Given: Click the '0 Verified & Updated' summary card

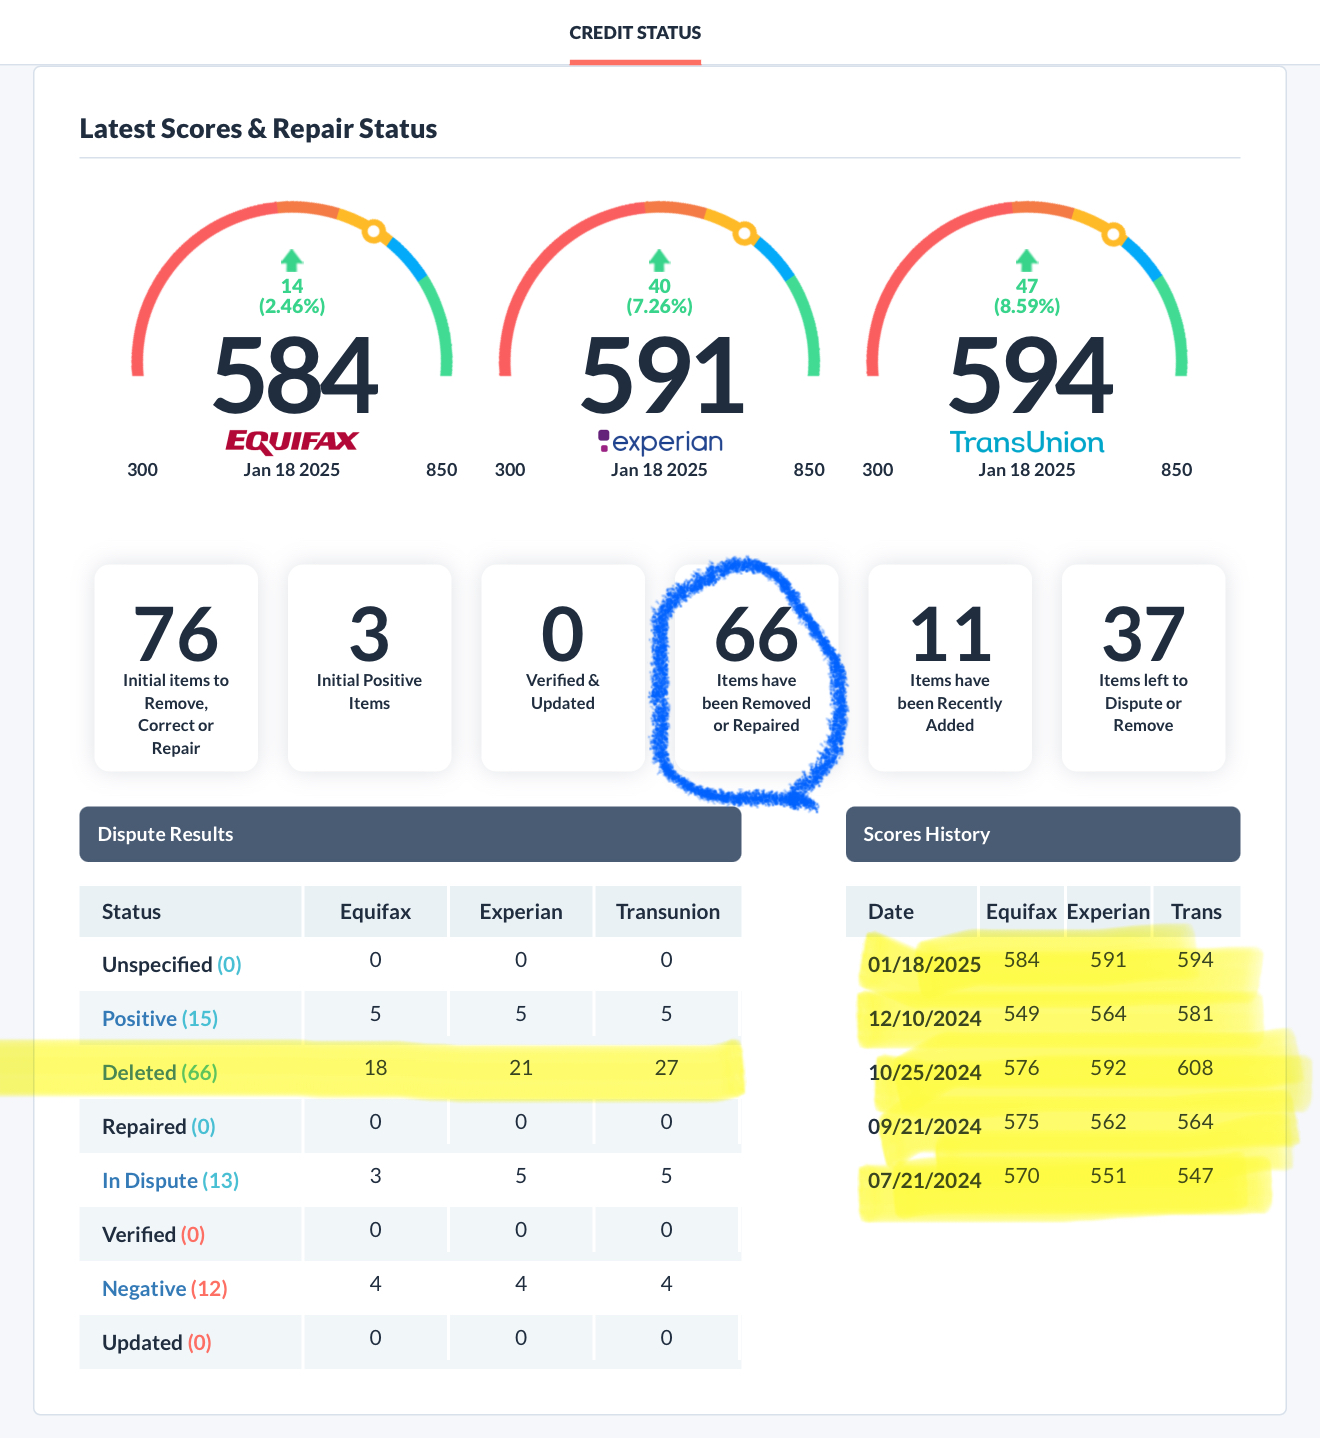Looking at the screenshot, I should point(562,668).
